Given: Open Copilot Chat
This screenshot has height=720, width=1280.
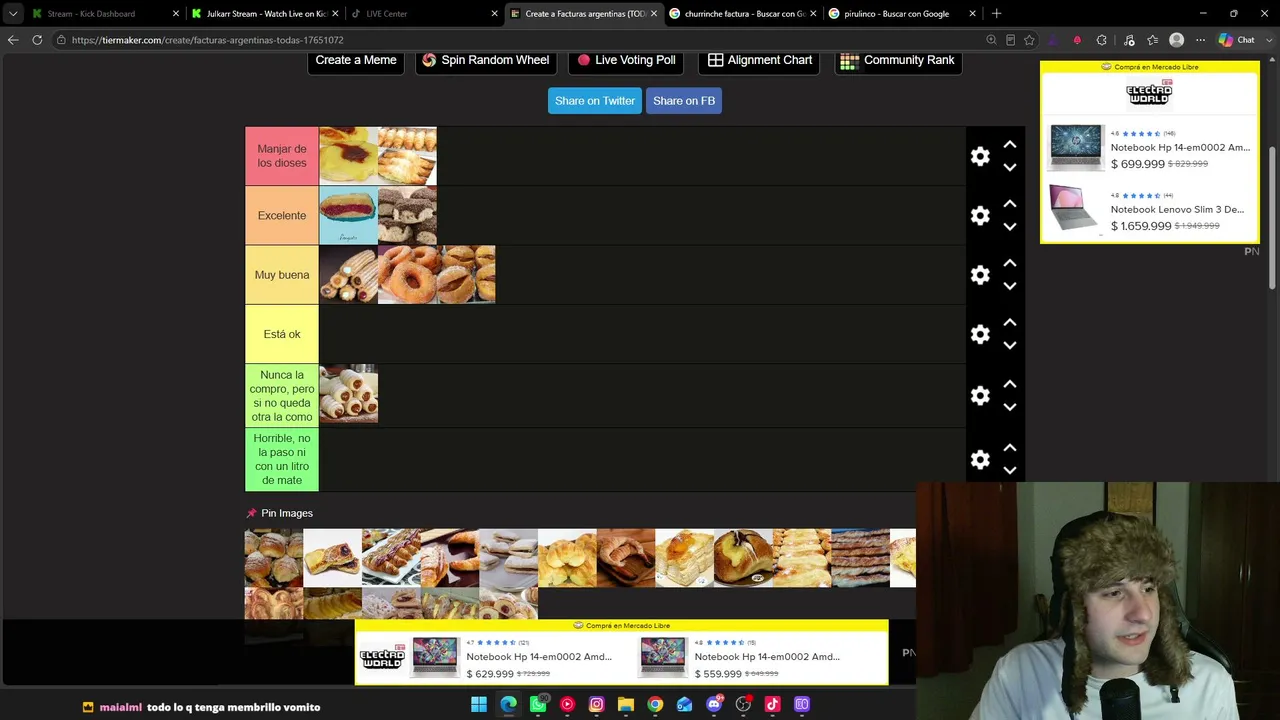Looking at the screenshot, I should pos(1237,40).
